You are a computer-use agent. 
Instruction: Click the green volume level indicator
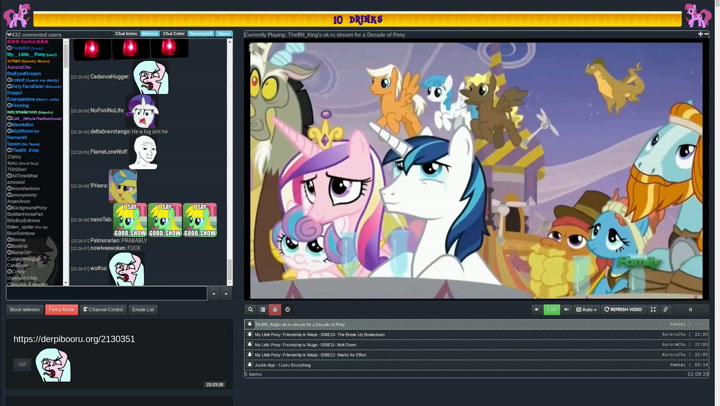[552, 310]
